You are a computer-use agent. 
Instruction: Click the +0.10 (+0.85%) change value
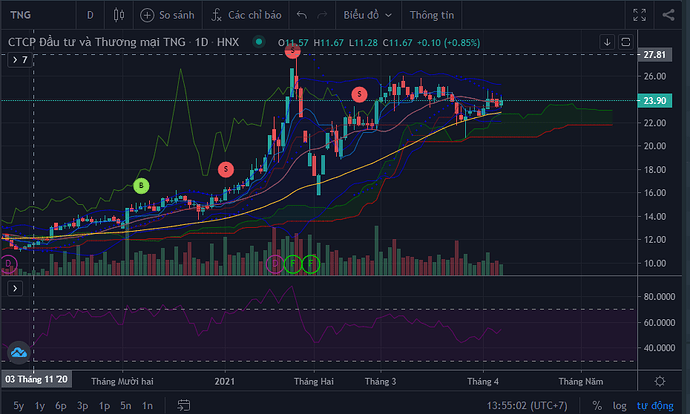click(448, 43)
